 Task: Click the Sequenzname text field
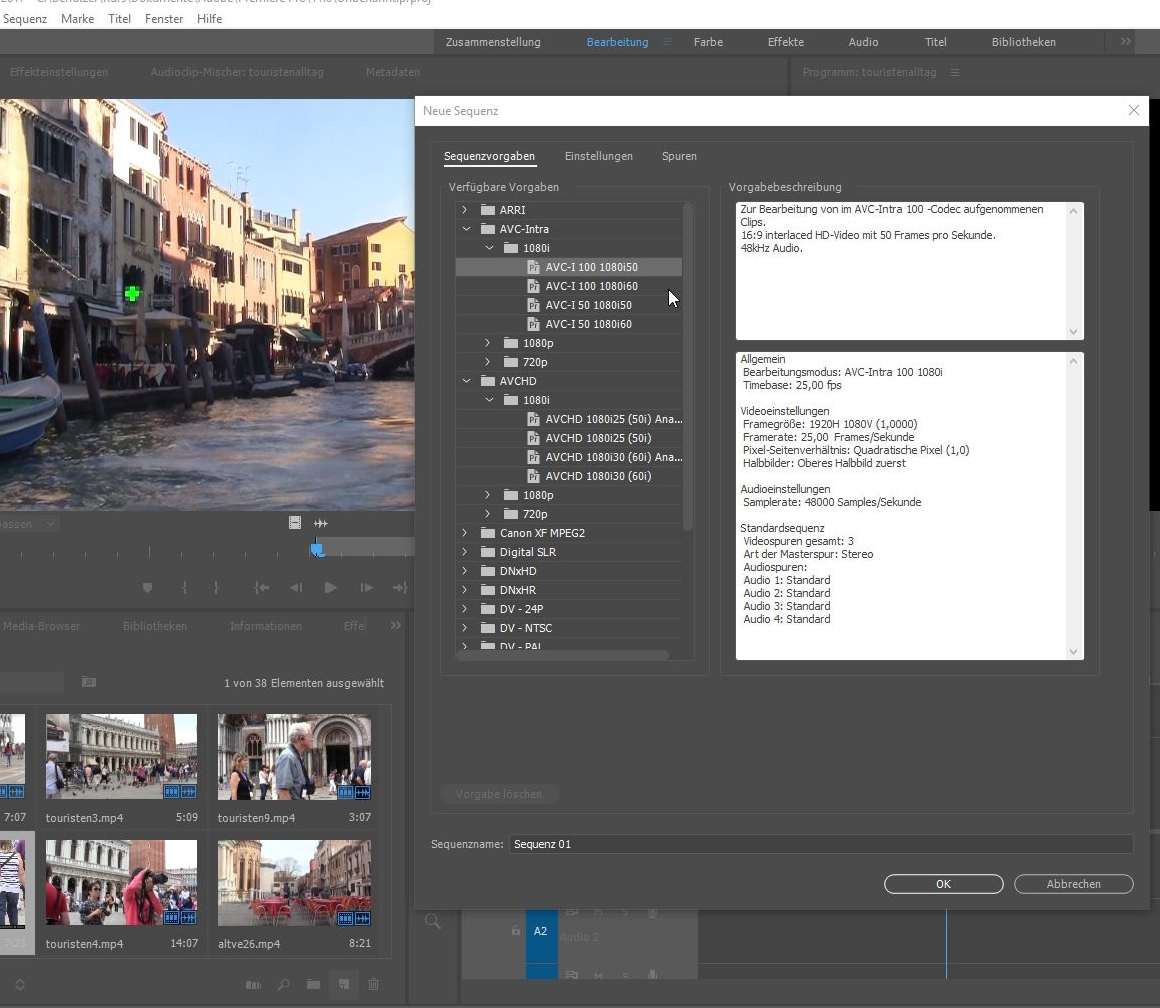pyautogui.click(x=820, y=844)
